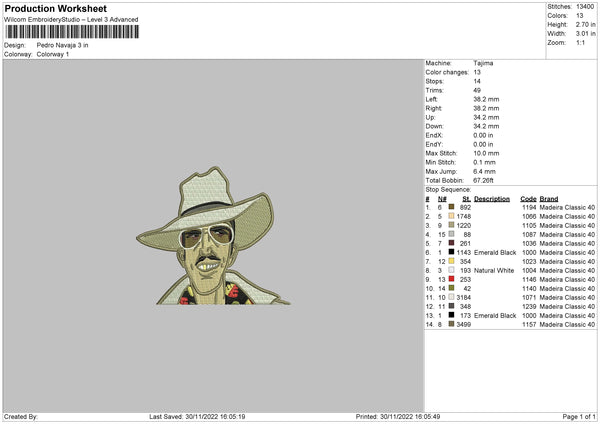Image resolution: width=600 pixels, height=424 pixels.
Task: Click the 'St.' column header
Action: (x=466, y=199)
